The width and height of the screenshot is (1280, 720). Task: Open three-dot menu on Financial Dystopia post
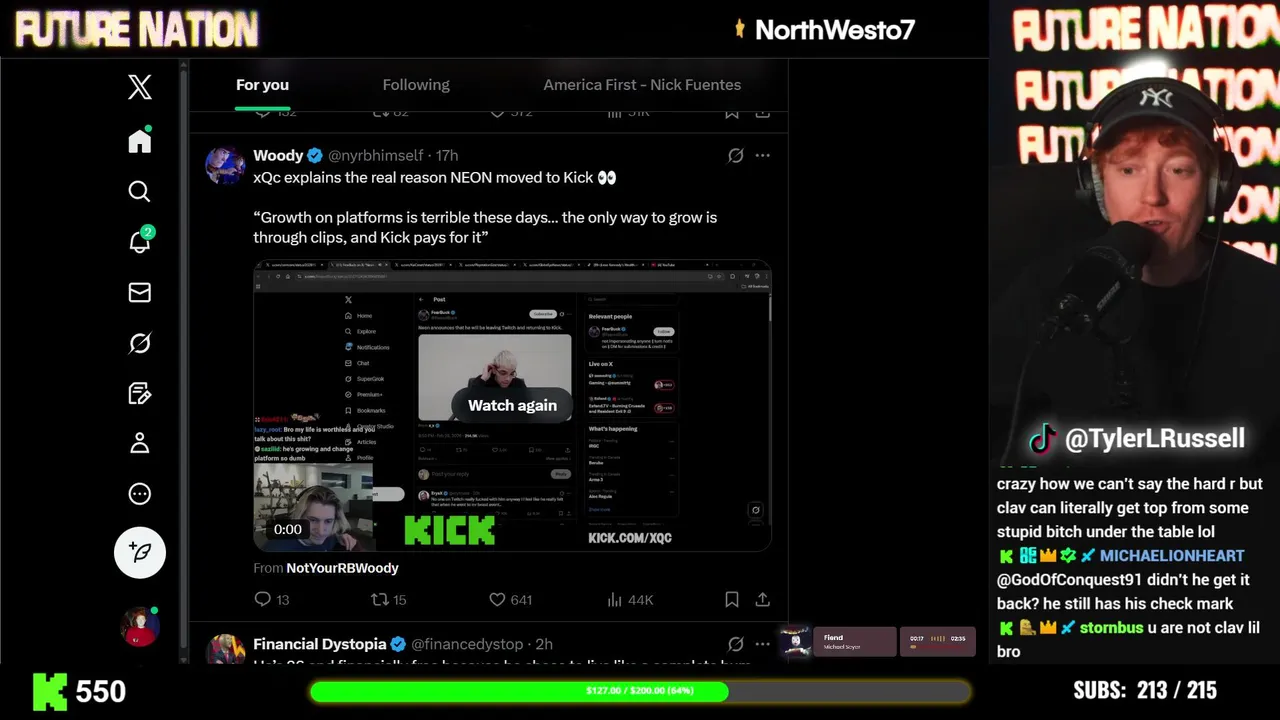pyautogui.click(x=763, y=644)
